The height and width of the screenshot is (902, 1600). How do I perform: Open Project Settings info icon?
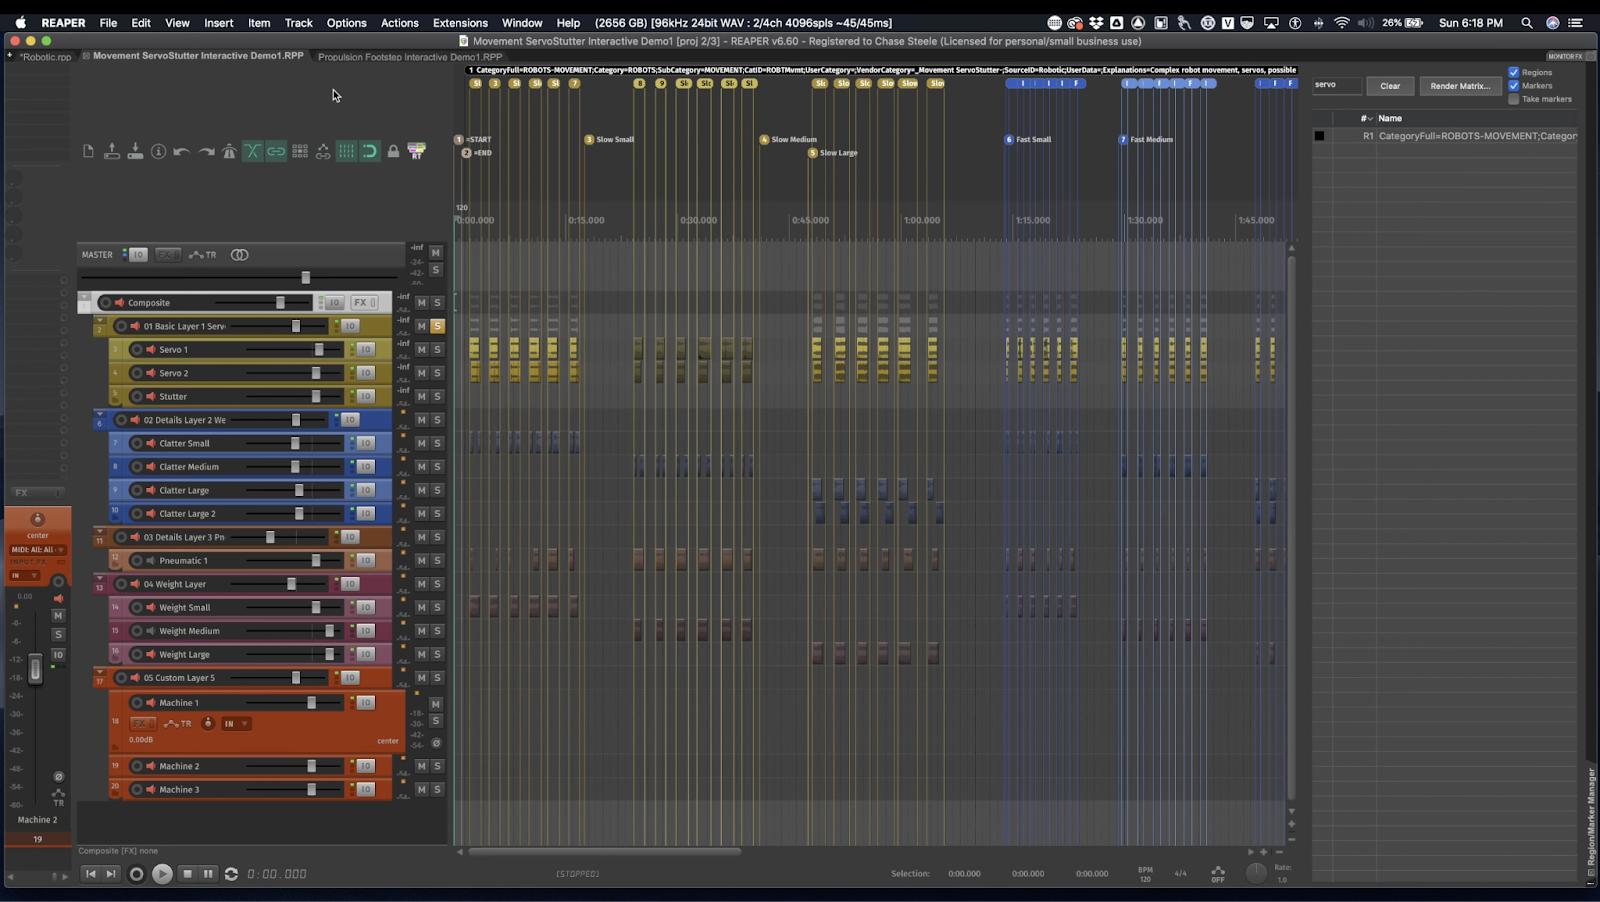158,151
